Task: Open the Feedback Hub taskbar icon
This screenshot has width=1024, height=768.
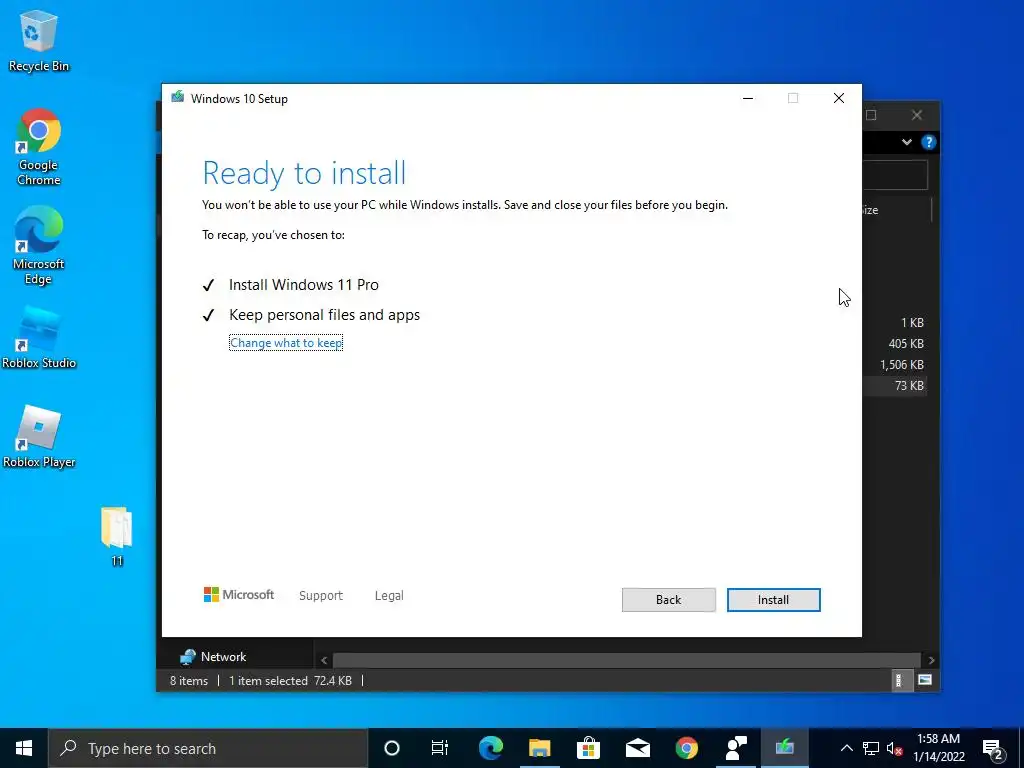Action: 736,748
